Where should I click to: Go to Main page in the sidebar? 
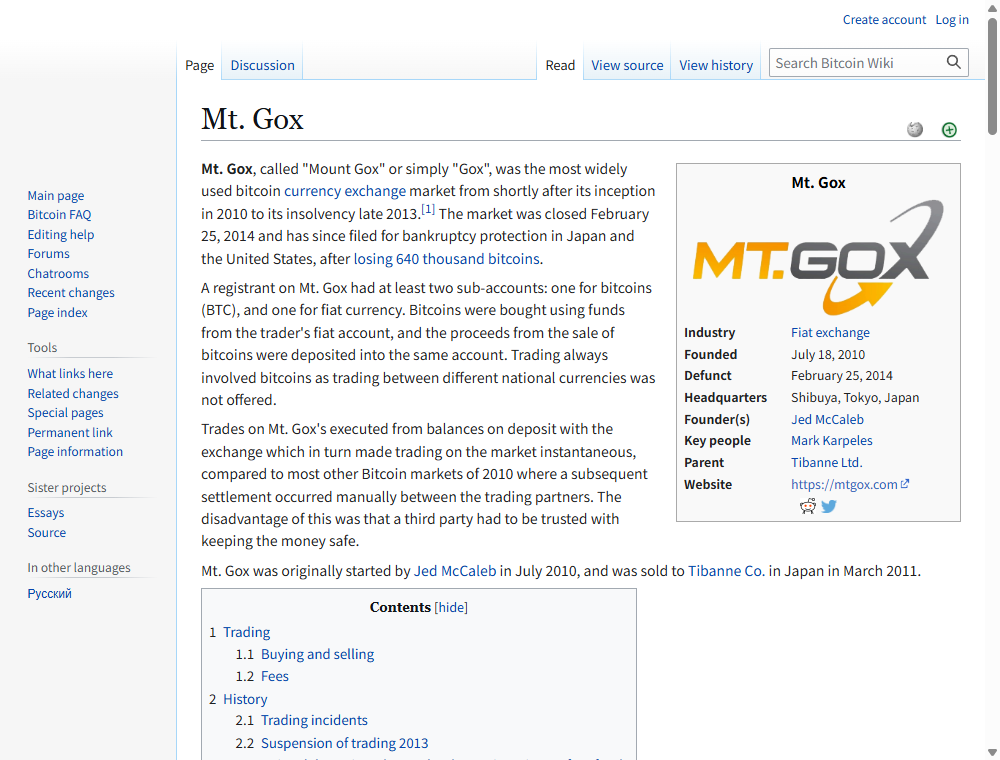tap(55, 196)
